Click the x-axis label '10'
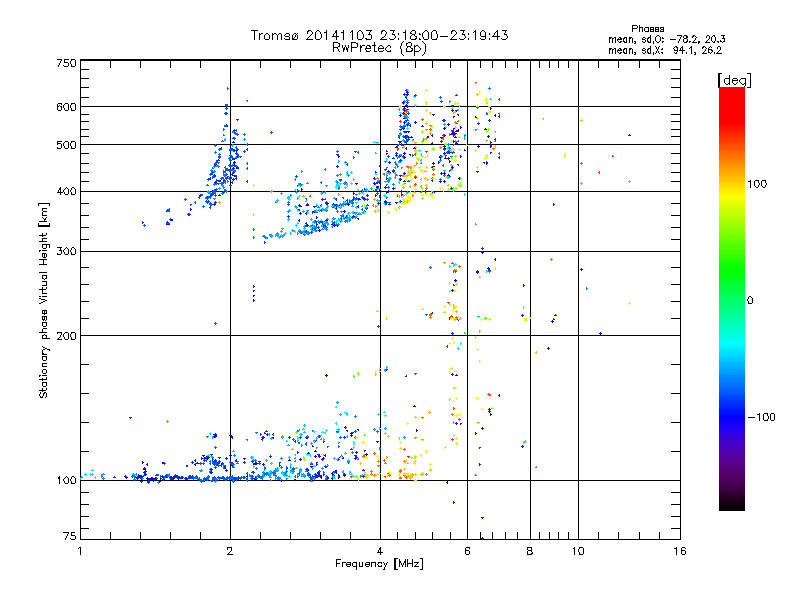This screenshot has height=600, width=800. pyautogui.click(x=578, y=551)
